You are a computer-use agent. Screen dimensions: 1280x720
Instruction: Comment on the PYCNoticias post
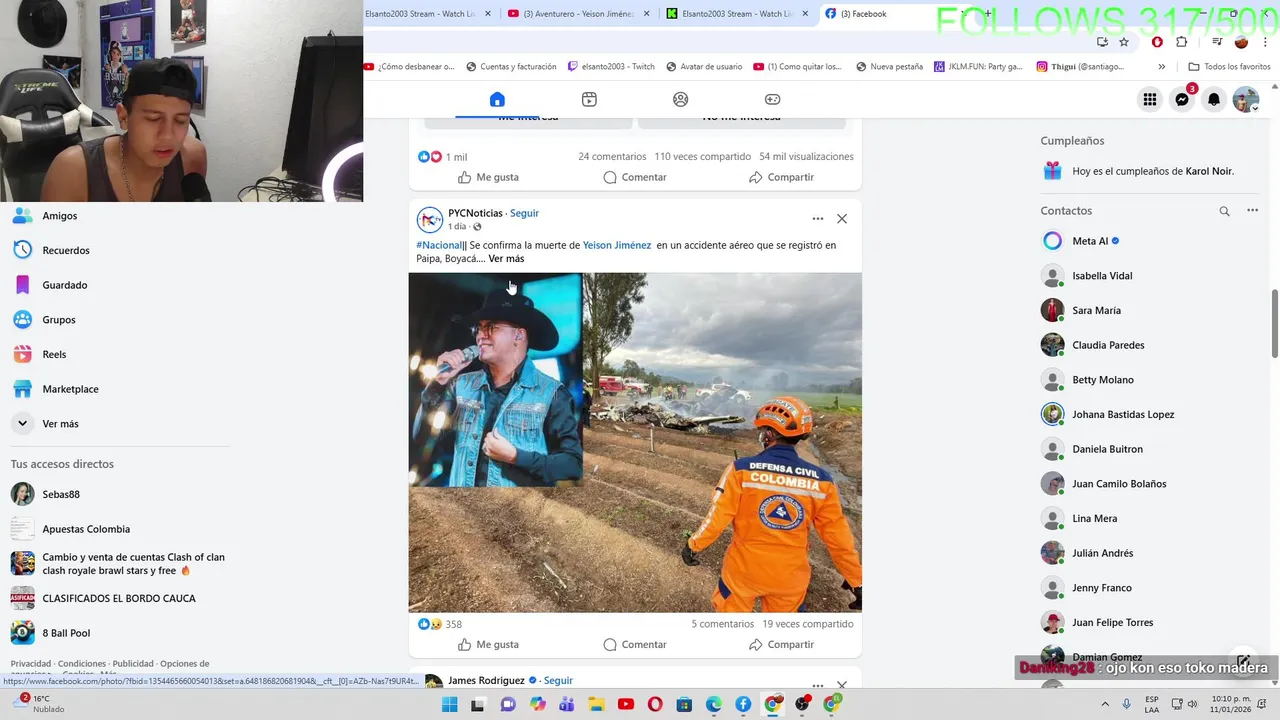635,645
